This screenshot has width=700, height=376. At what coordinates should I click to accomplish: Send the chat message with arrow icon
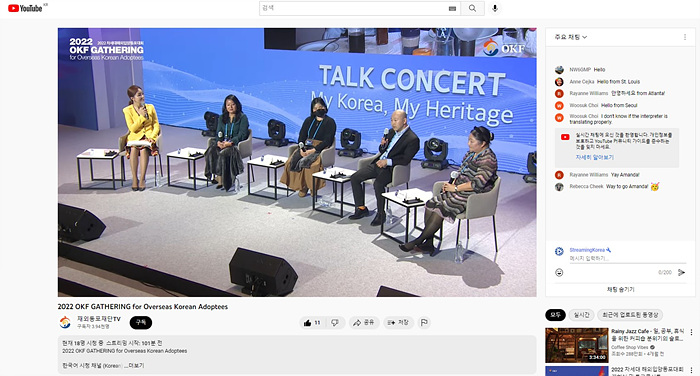pos(681,272)
